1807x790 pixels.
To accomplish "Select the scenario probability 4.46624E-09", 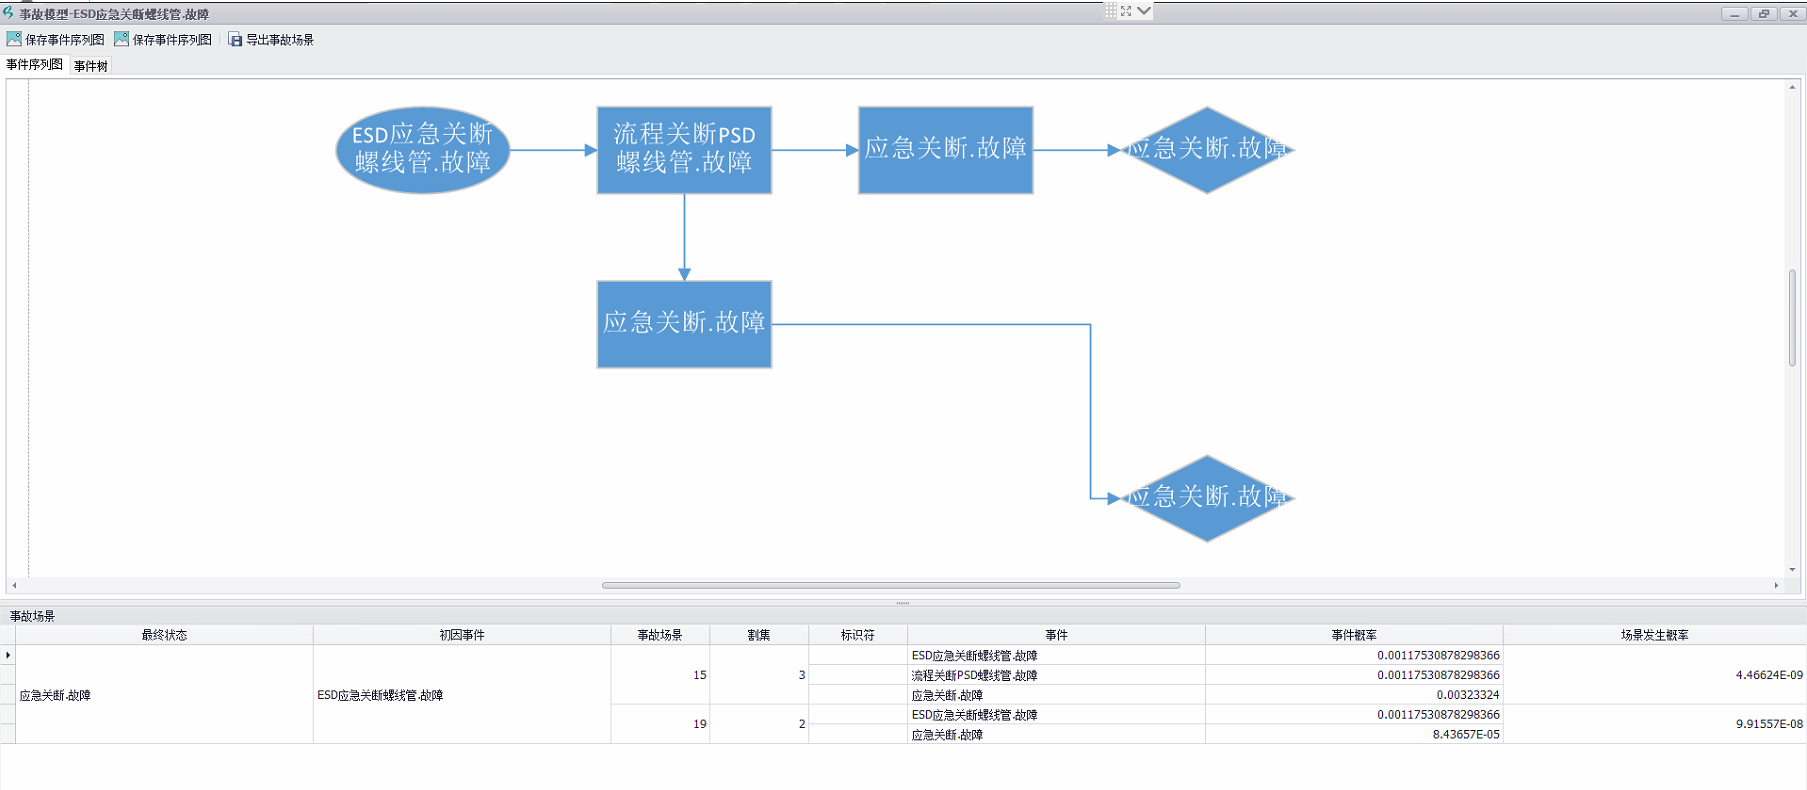I will click(x=1655, y=675).
